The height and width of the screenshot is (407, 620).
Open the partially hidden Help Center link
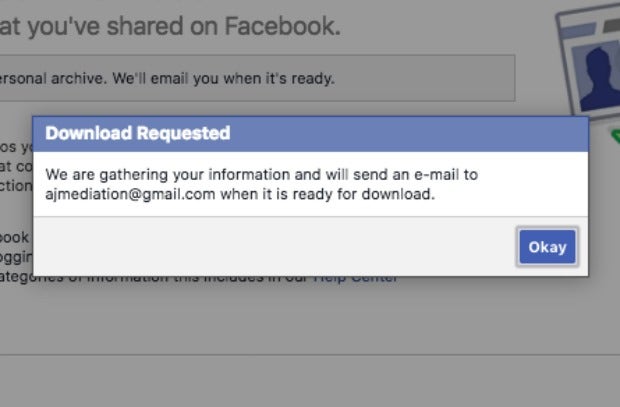coord(355,279)
